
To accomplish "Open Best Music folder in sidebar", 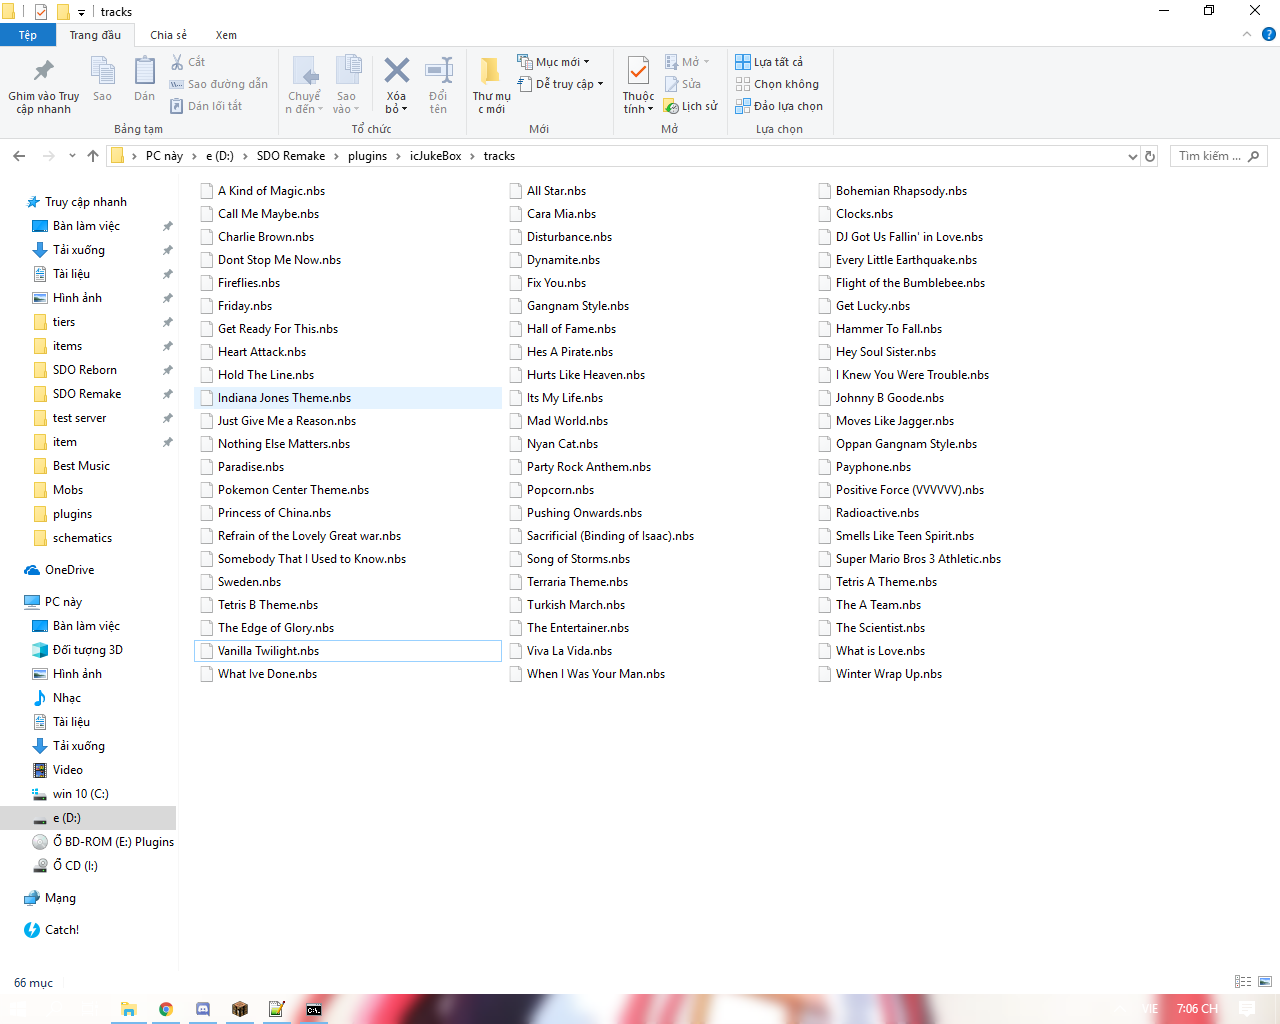I will coord(81,466).
